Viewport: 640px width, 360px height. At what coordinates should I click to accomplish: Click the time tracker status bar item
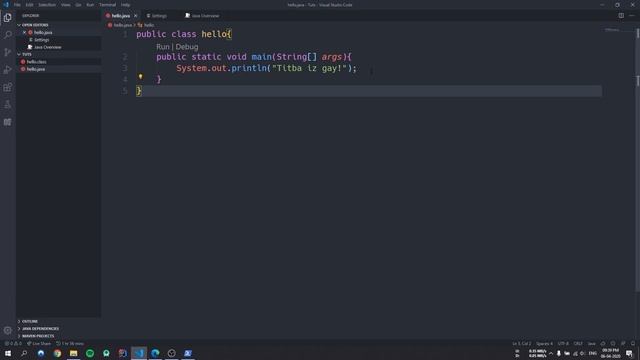click(70, 344)
